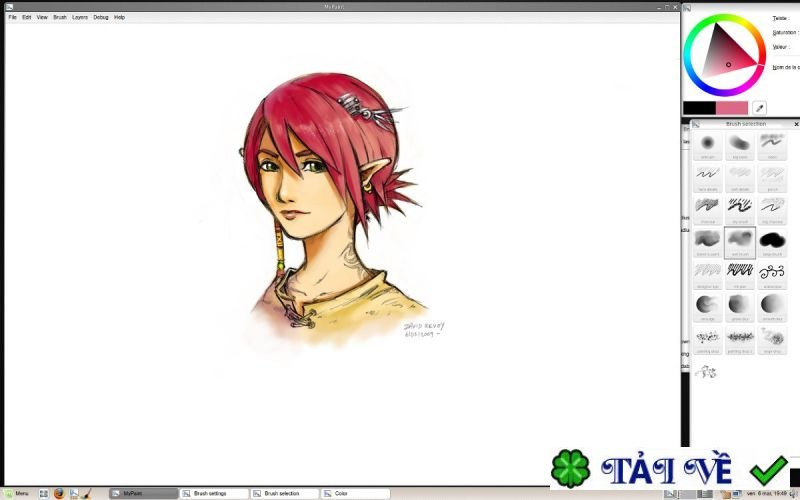800x500 pixels.
Task: Choose the currently highlighted wet brush
Action: coord(740,242)
